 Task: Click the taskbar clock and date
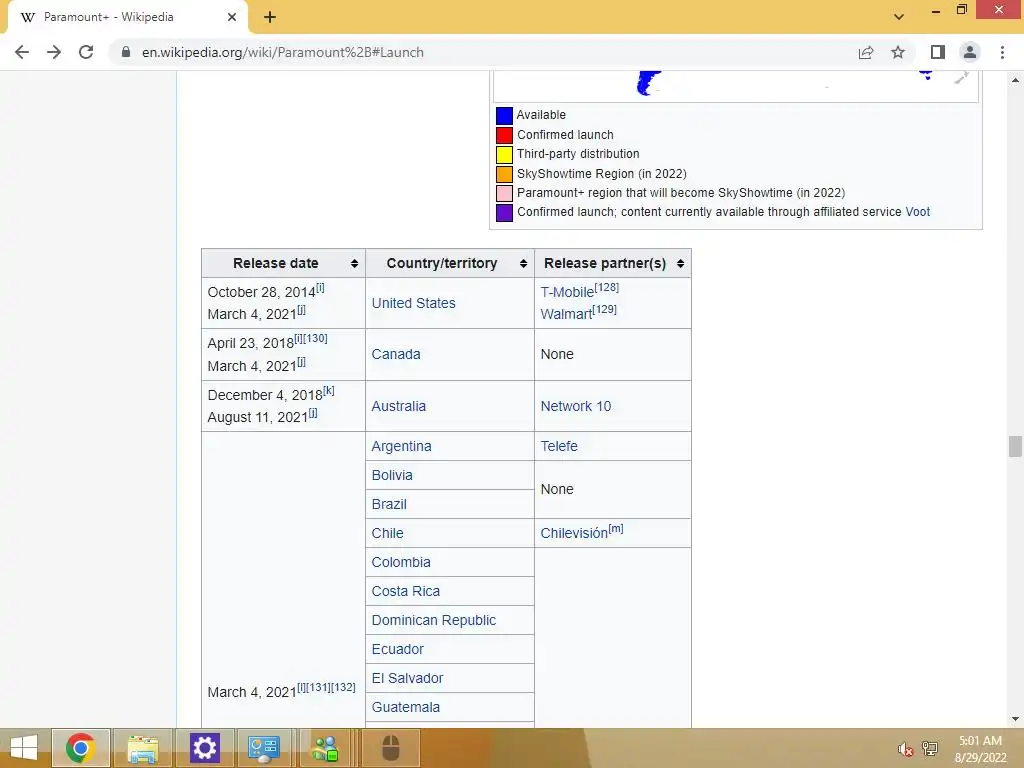pyautogui.click(x=980, y=748)
